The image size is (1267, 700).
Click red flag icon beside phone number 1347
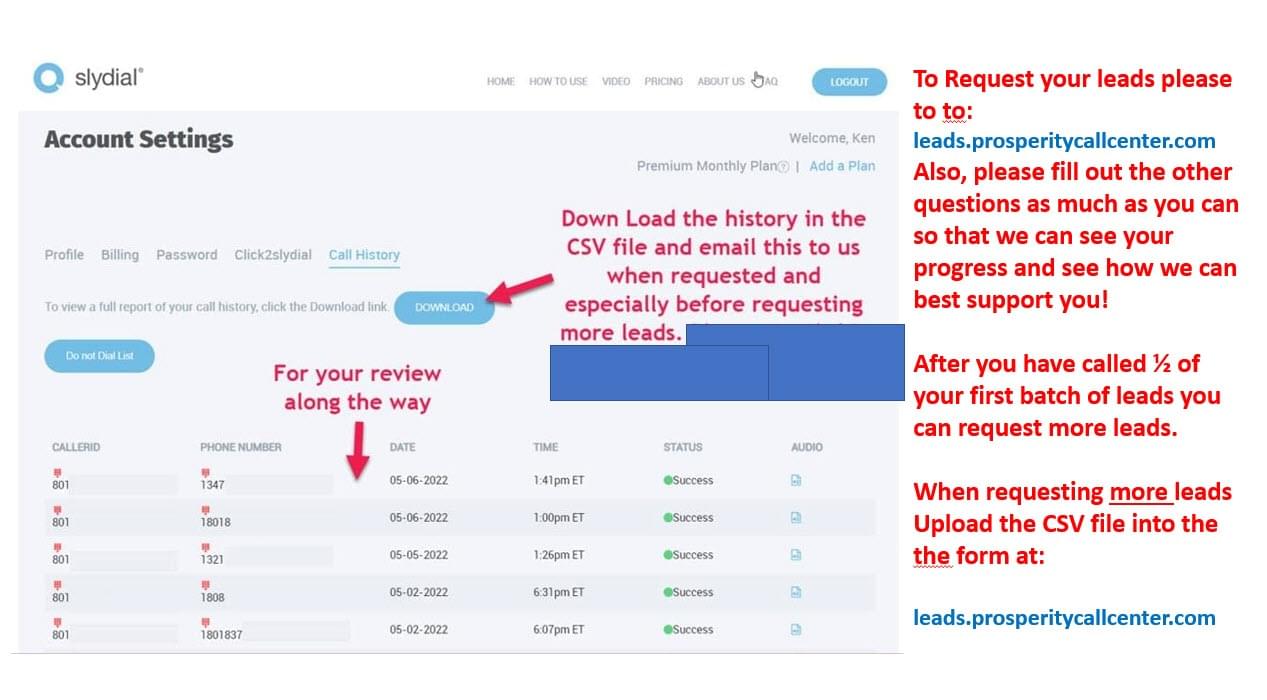click(x=205, y=473)
